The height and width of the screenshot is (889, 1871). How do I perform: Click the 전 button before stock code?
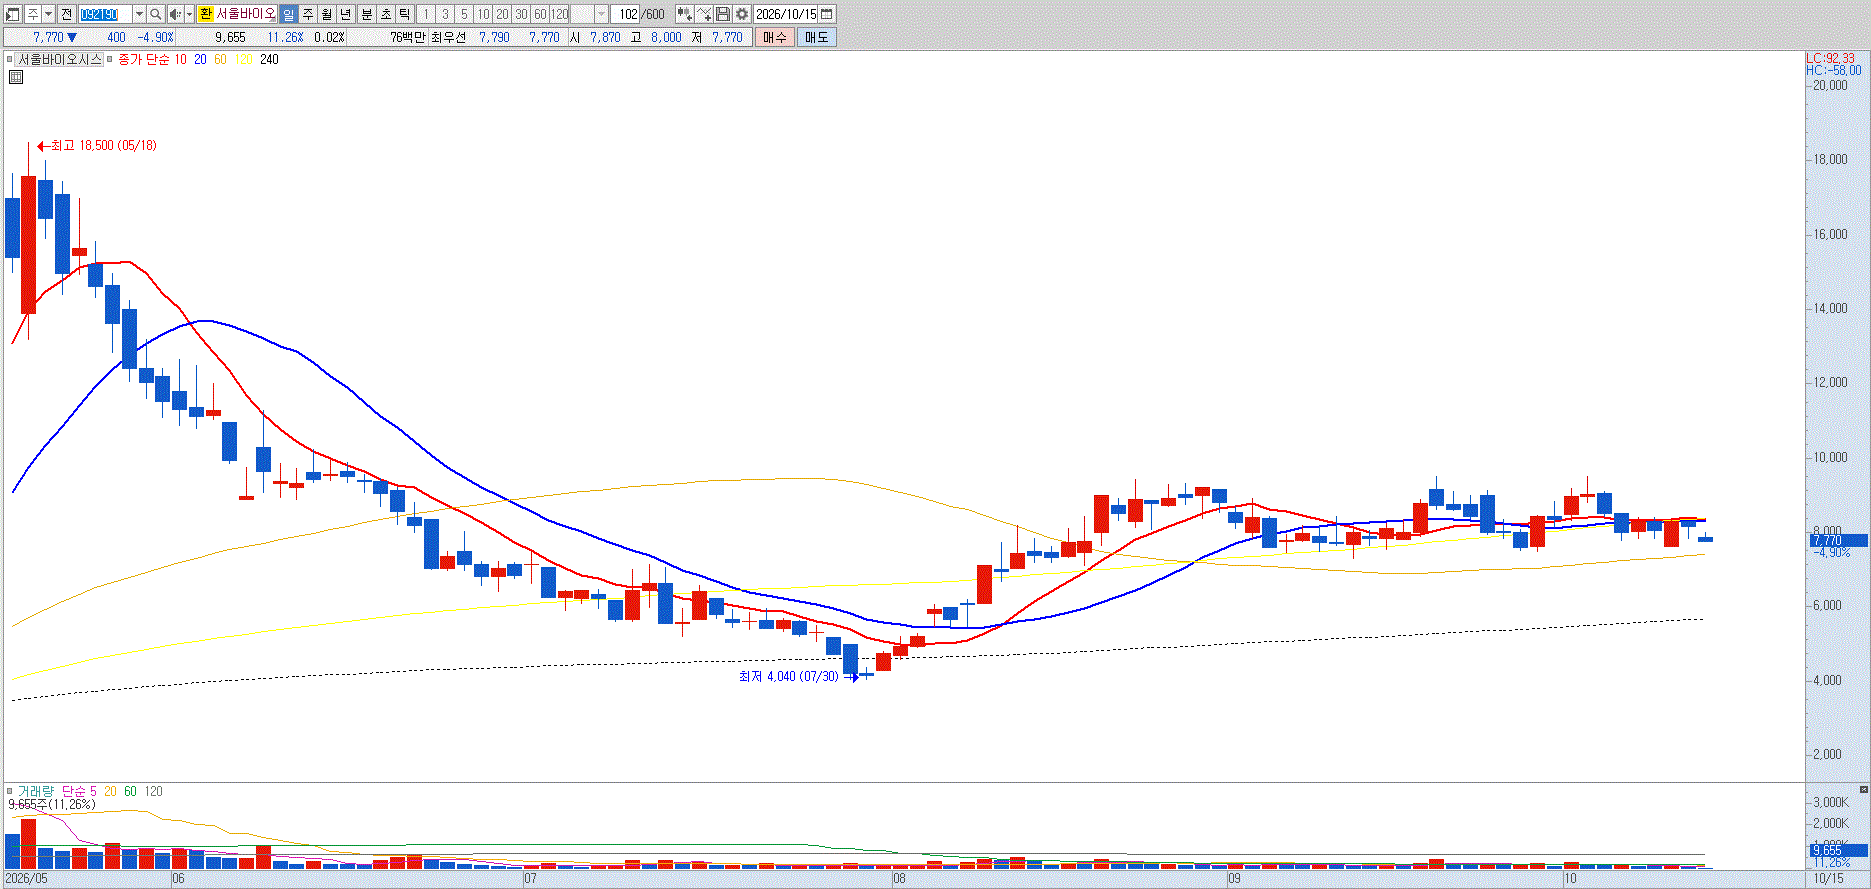point(66,14)
